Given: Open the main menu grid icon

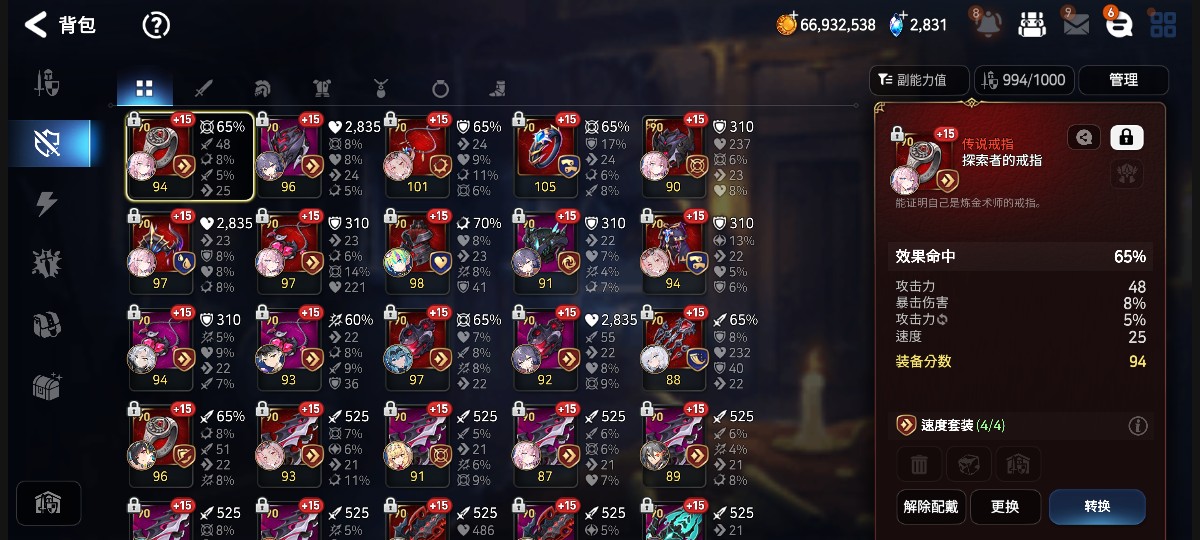Looking at the screenshot, I should pos(1163,25).
